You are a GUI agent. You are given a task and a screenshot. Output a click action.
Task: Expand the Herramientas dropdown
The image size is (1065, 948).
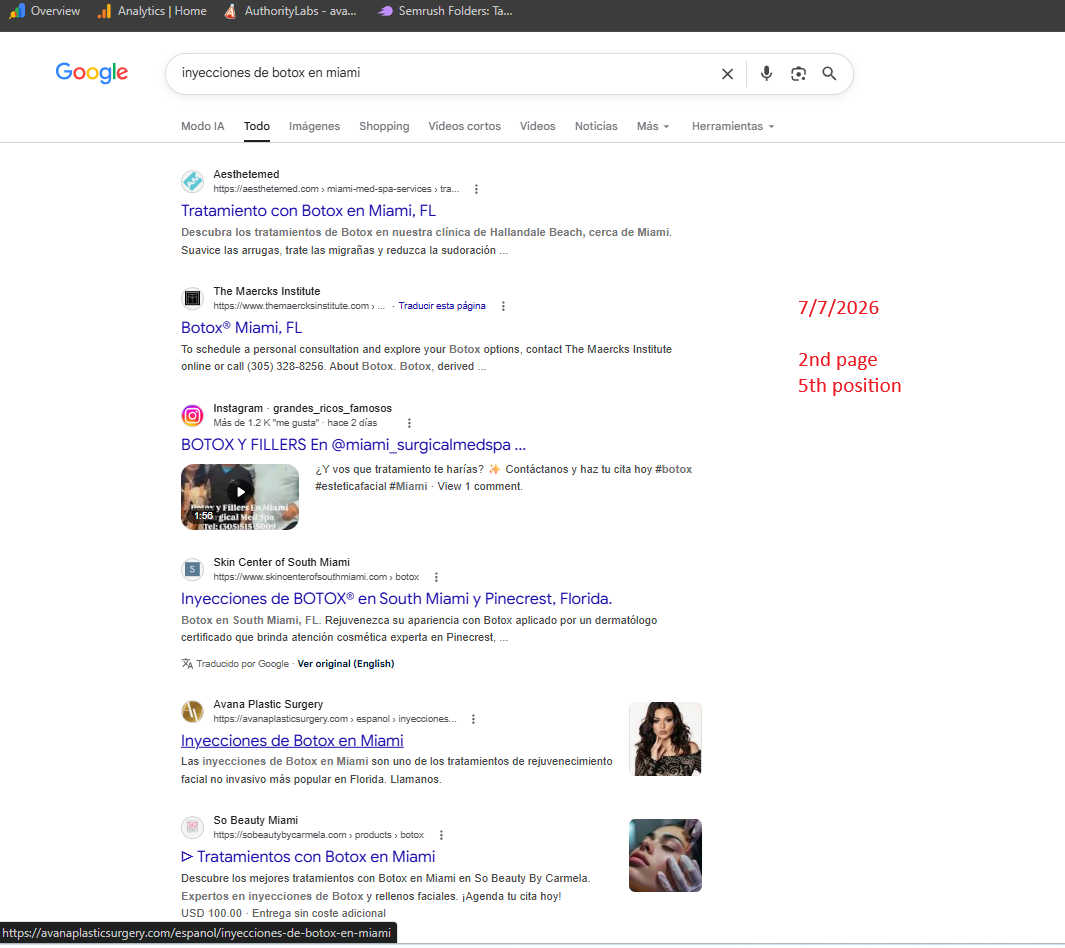733,126
